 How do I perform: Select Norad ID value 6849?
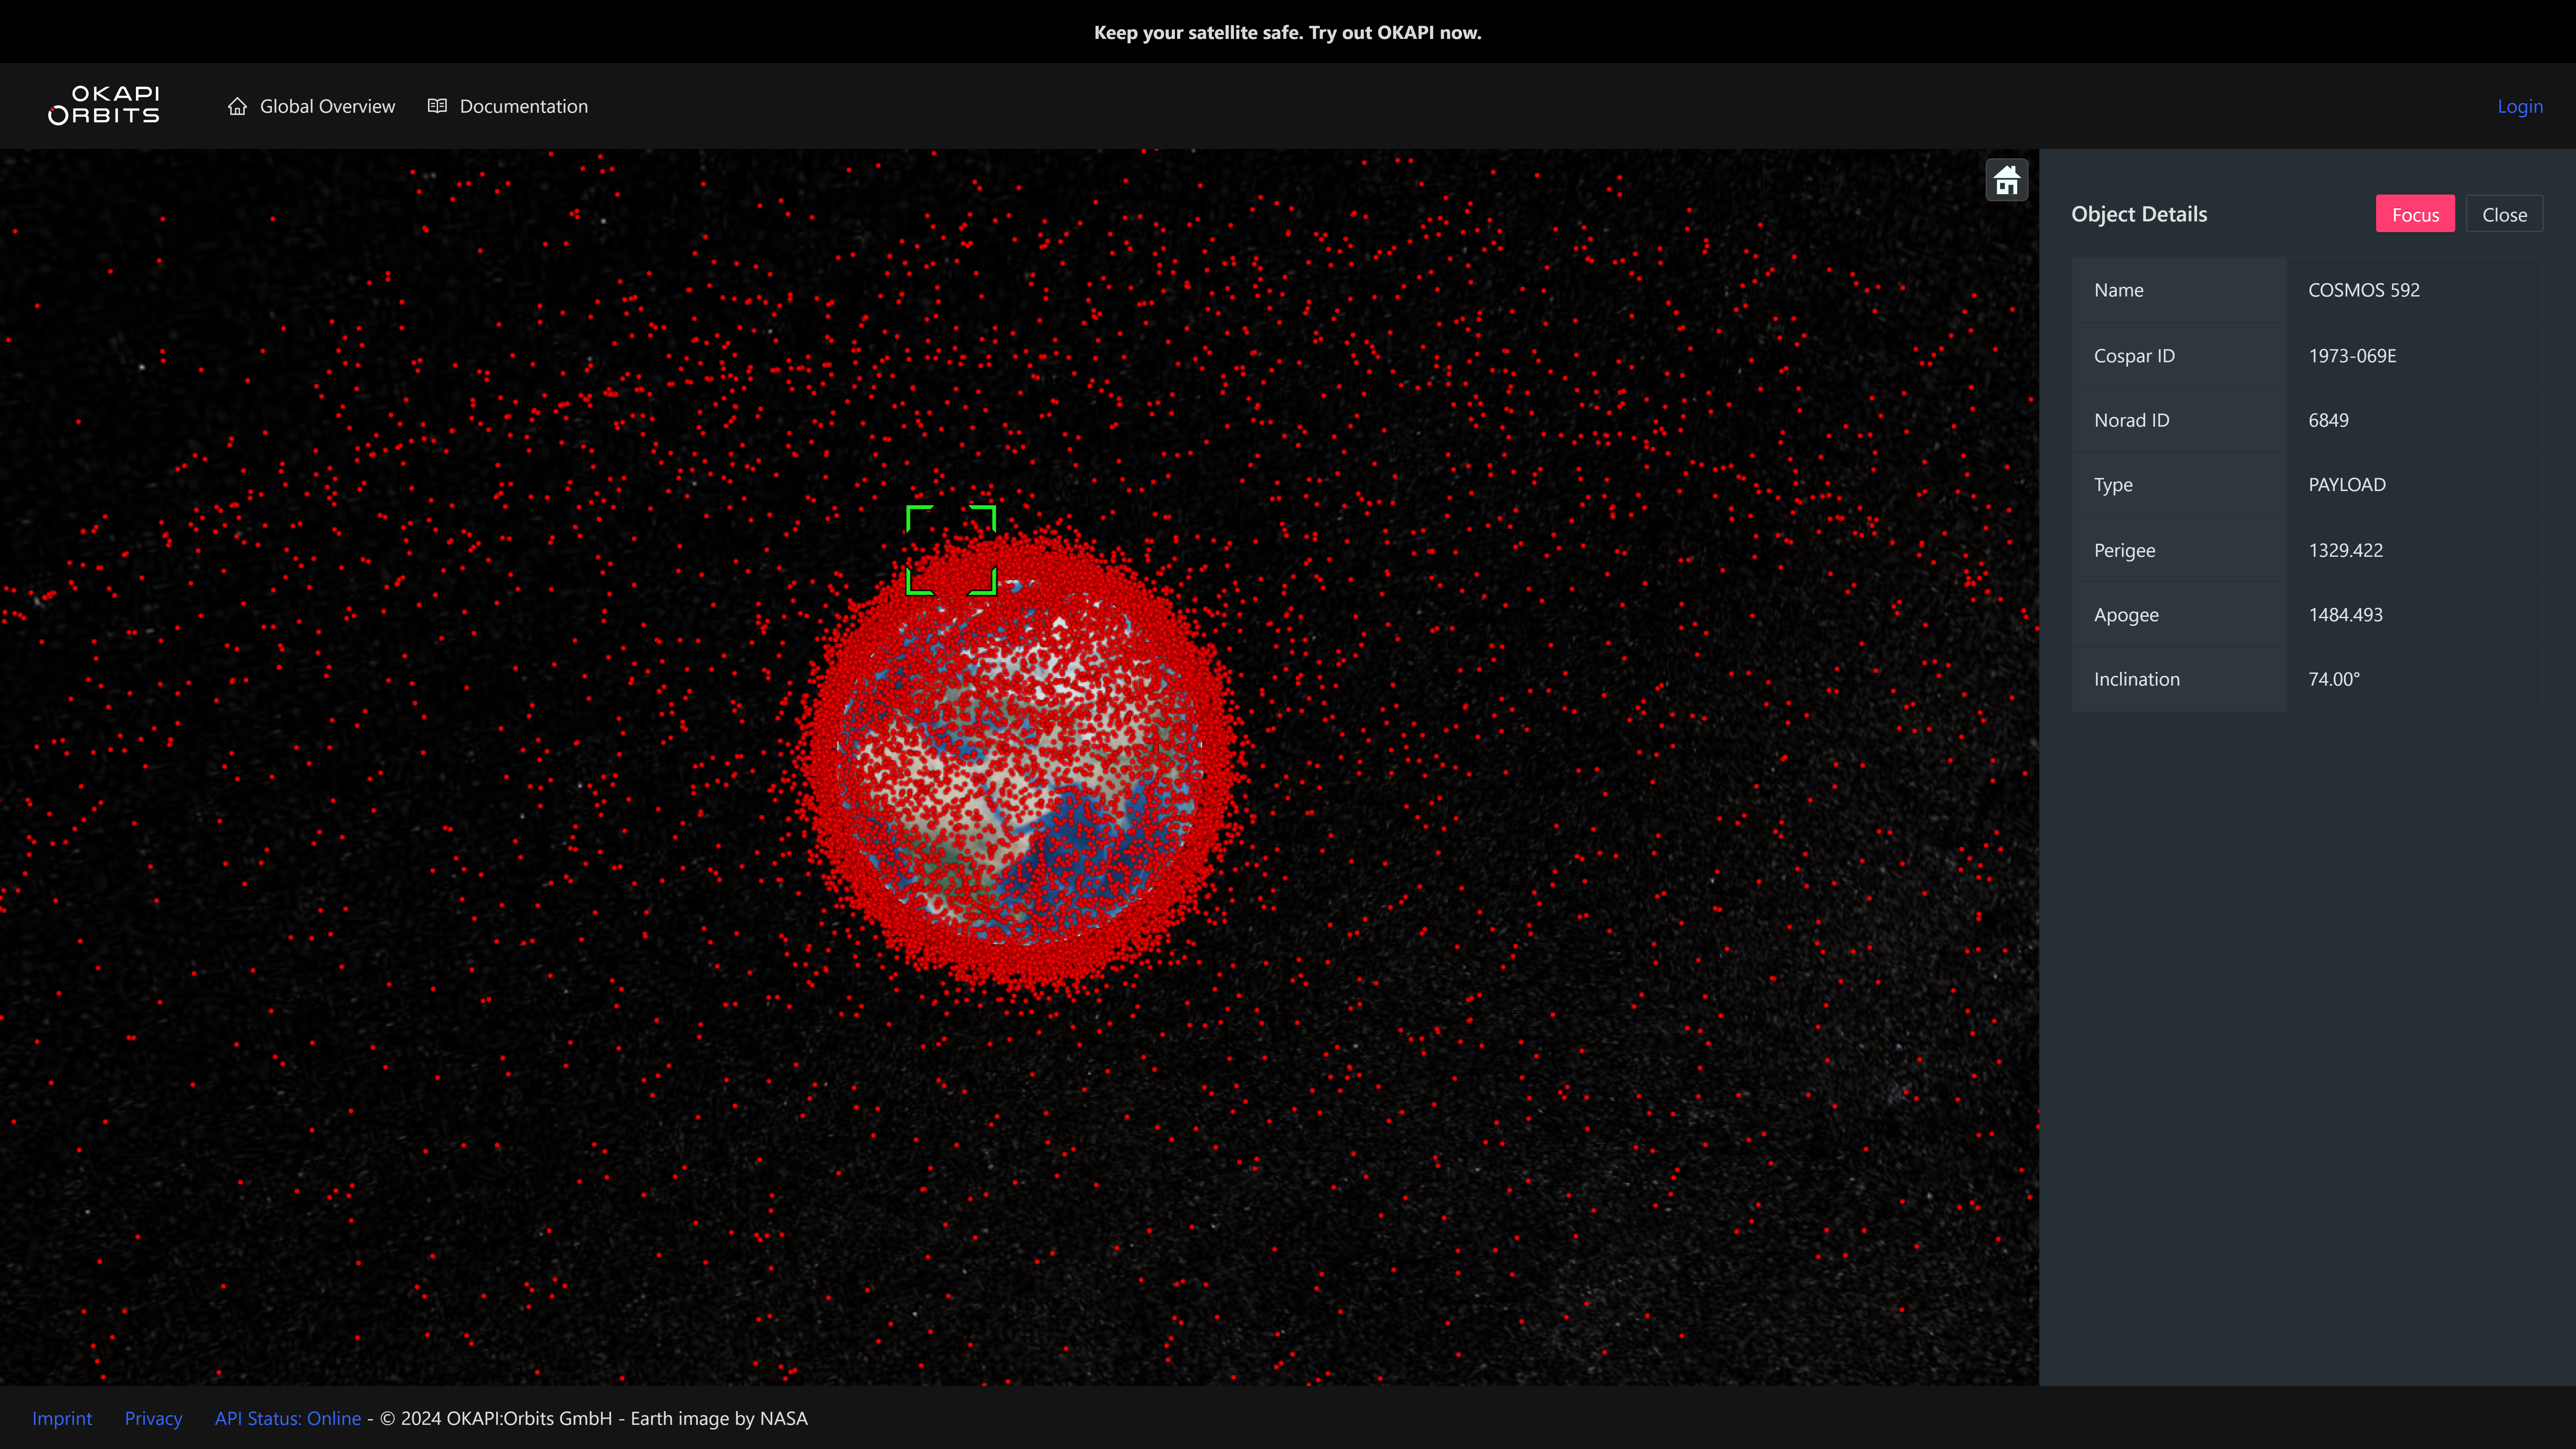[2328, 420]
